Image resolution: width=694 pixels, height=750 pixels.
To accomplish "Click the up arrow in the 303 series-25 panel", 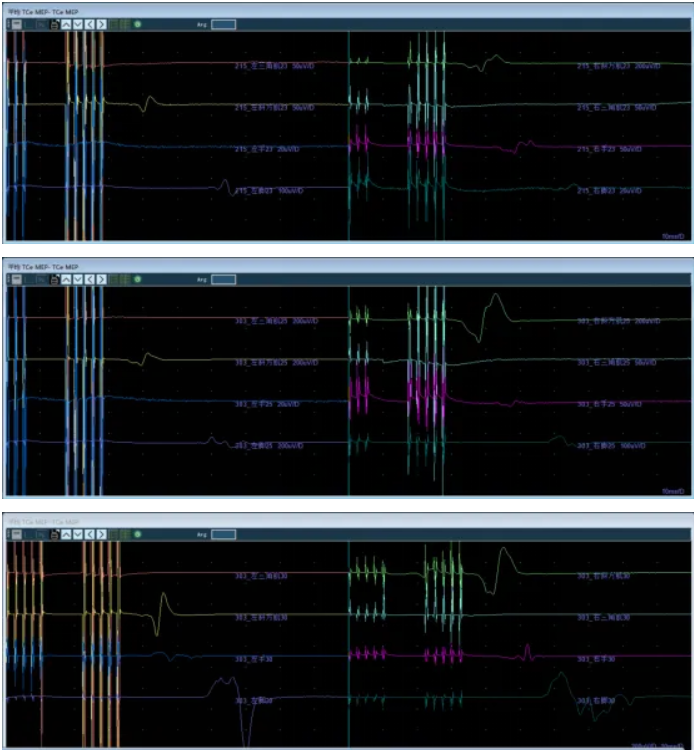I will pyautogui.click(x=66, y=279).
